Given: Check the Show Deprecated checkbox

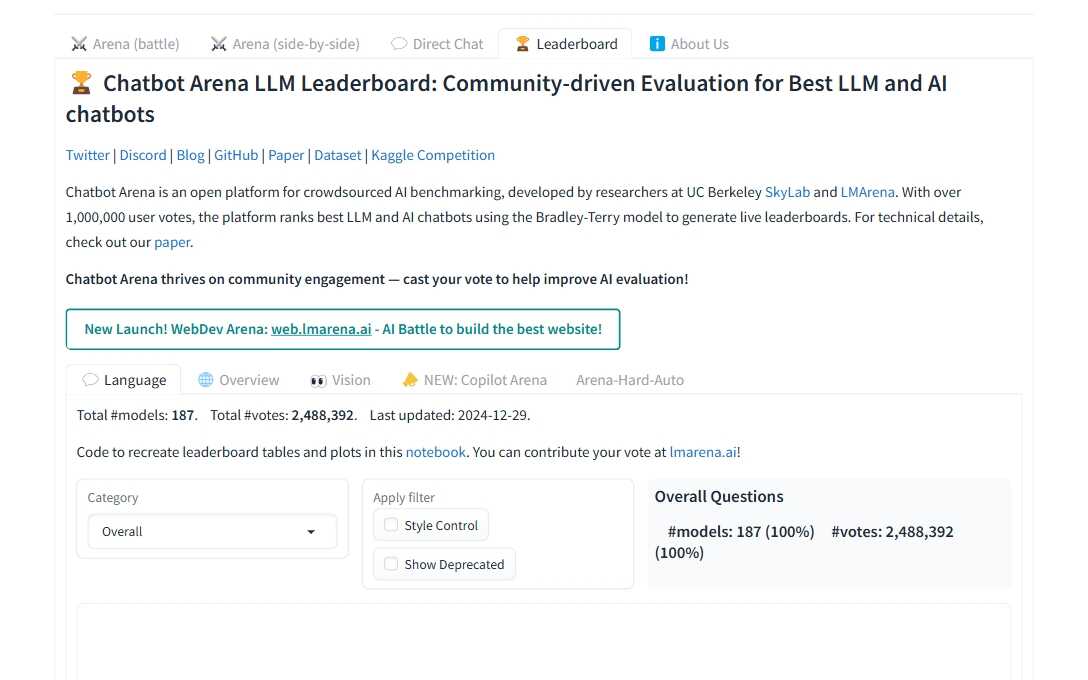Looking at the screenshot, I should coord(391,563).
